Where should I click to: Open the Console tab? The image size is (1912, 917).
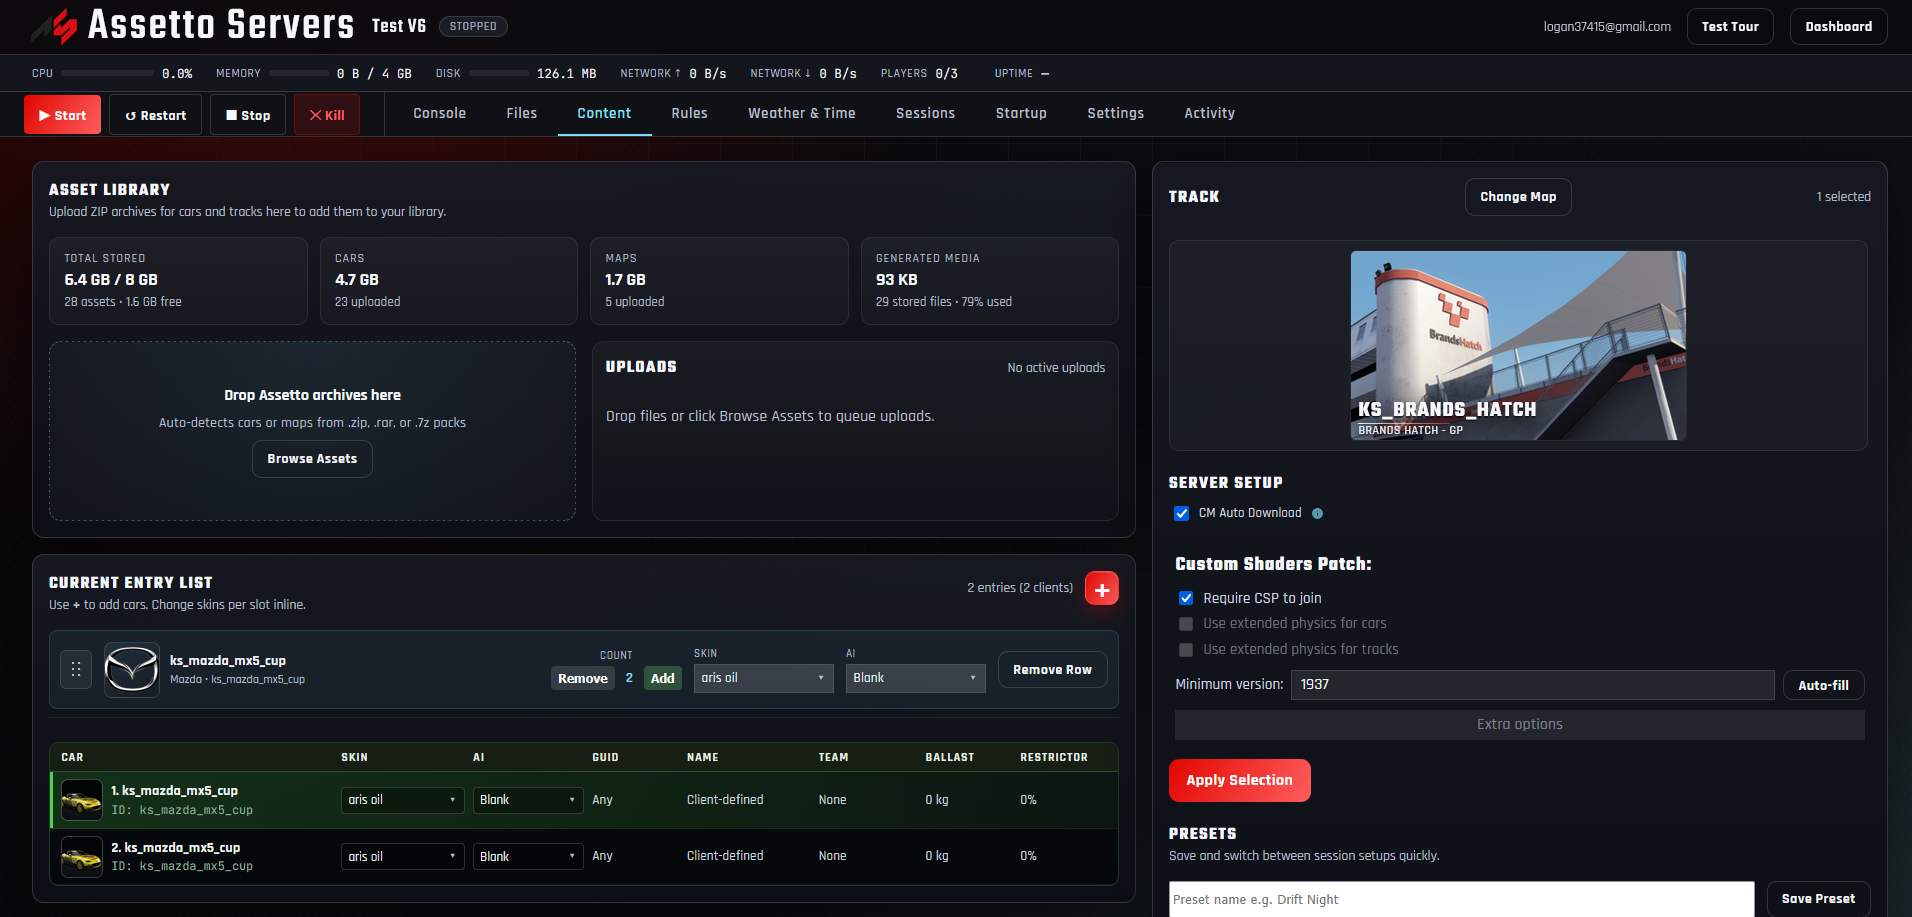[439, 114]
